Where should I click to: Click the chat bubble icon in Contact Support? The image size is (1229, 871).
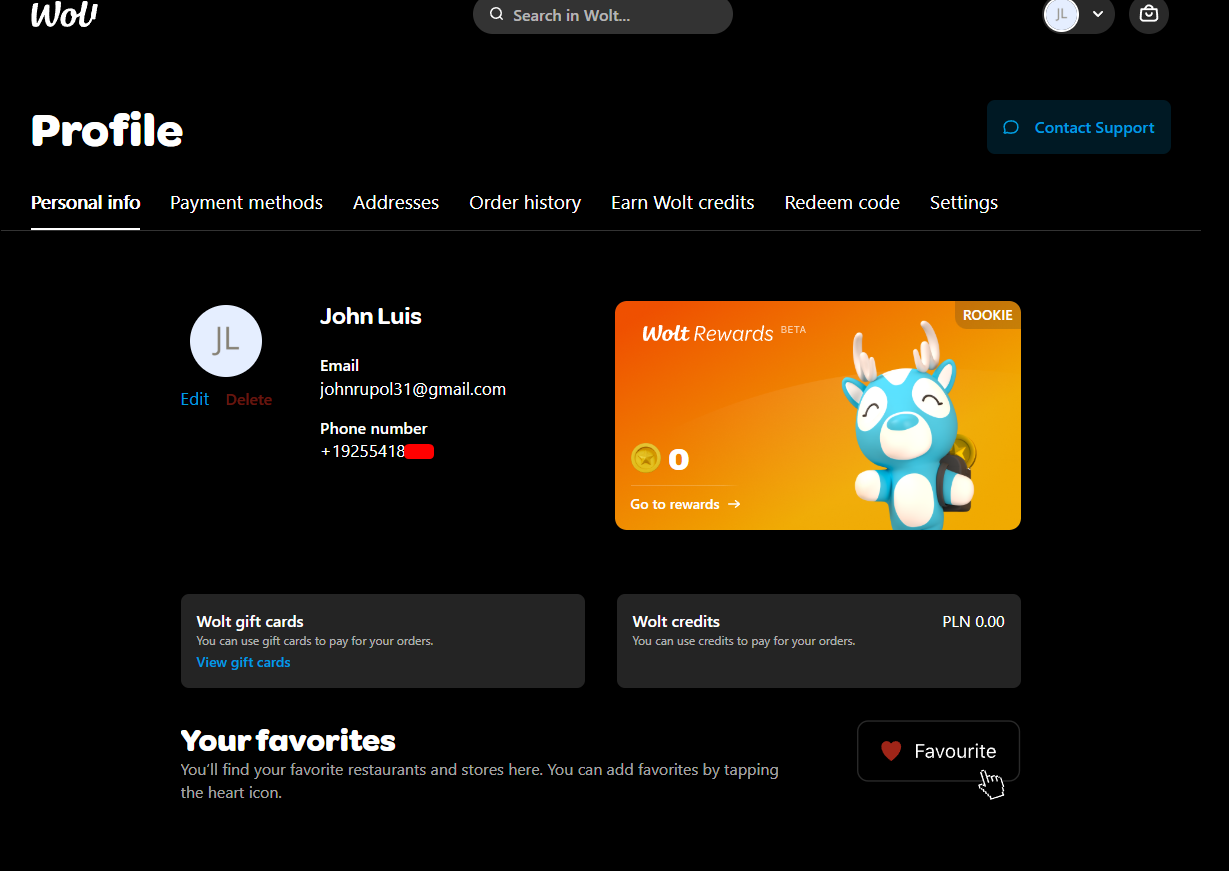click(1011, 128)
